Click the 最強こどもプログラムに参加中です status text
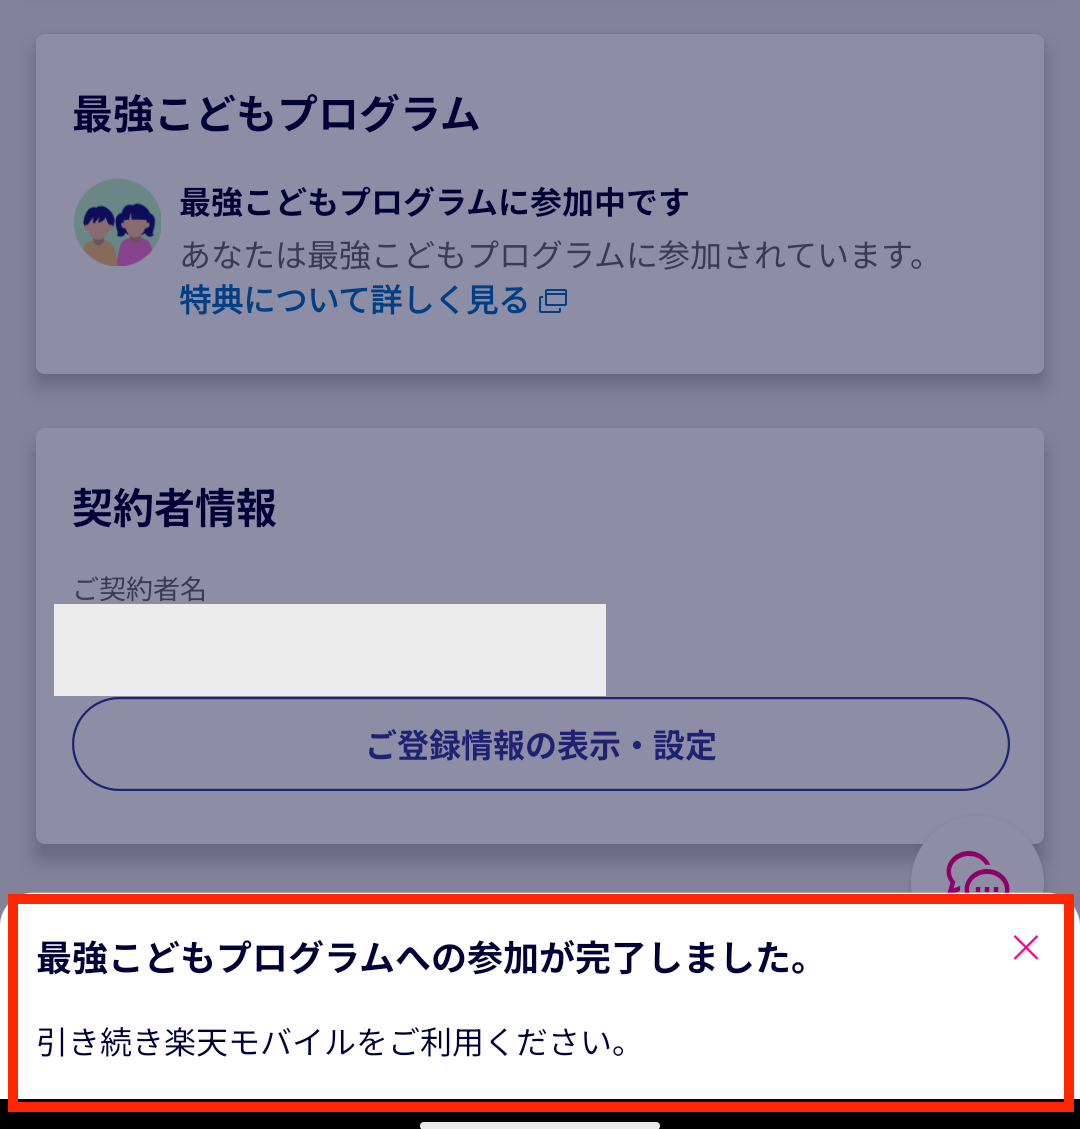1080x1129 pixels. coord(434,202)
